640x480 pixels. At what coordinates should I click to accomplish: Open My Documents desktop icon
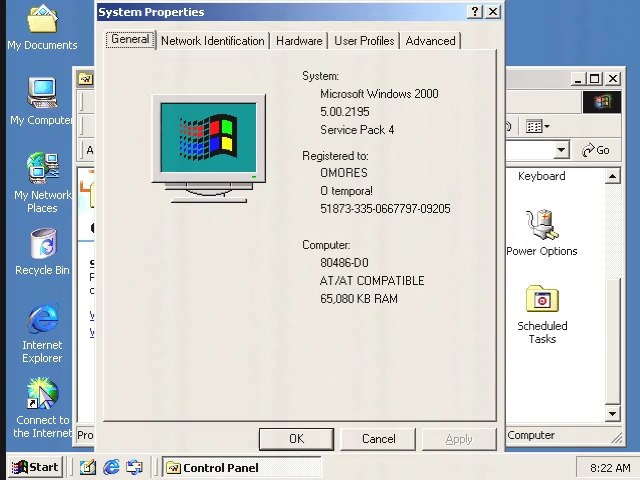point(42,28)
